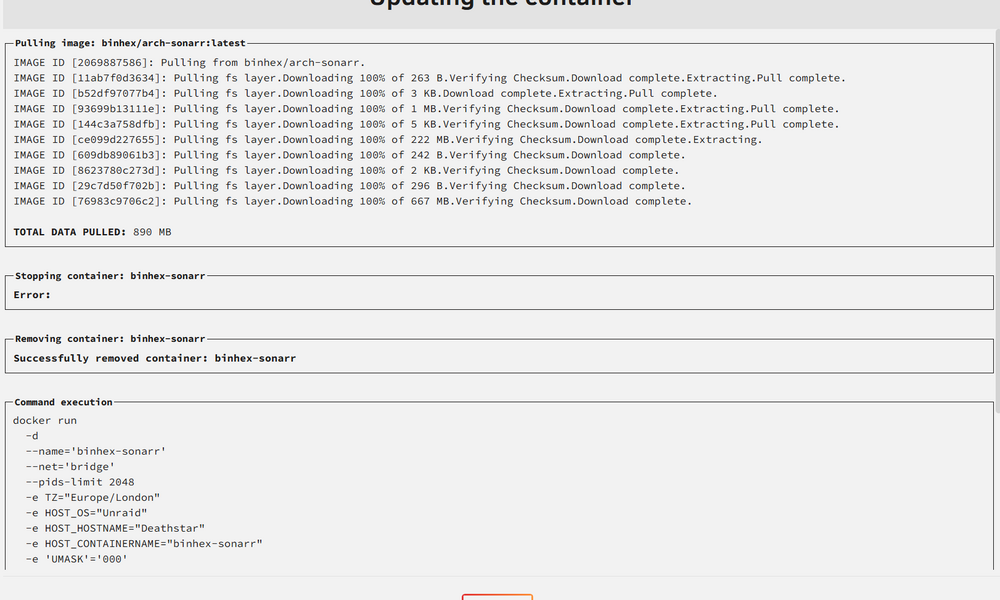Click the 'Command execution' heading
Image resolution: width=1000 pixels, height=600 pixels.
pyautogui.click(x=63, y=402)
